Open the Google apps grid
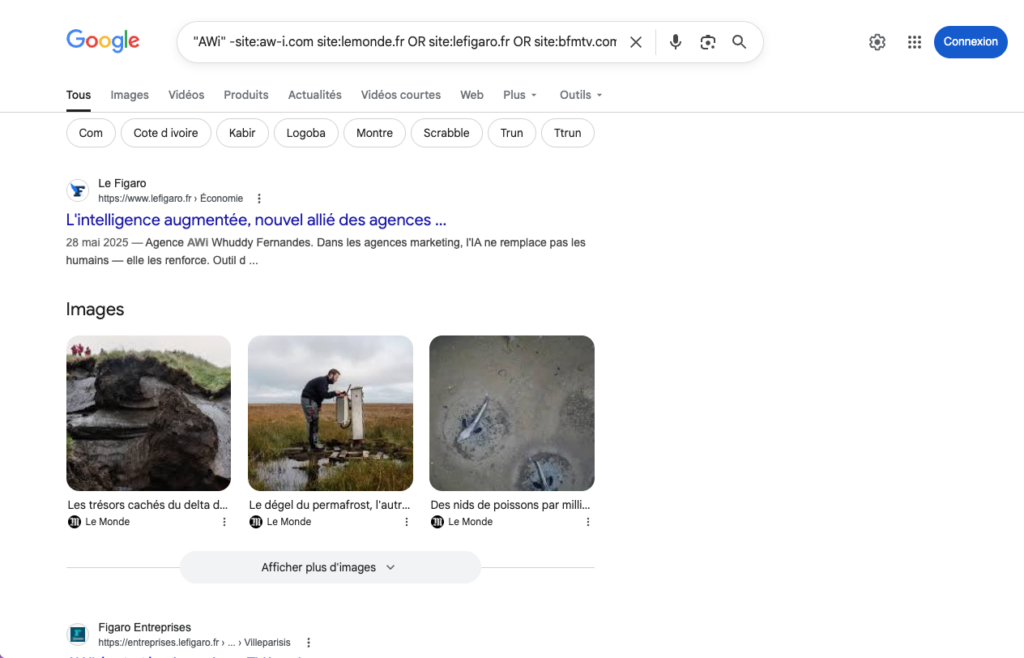1024x658 pixels. click(914, 42)
